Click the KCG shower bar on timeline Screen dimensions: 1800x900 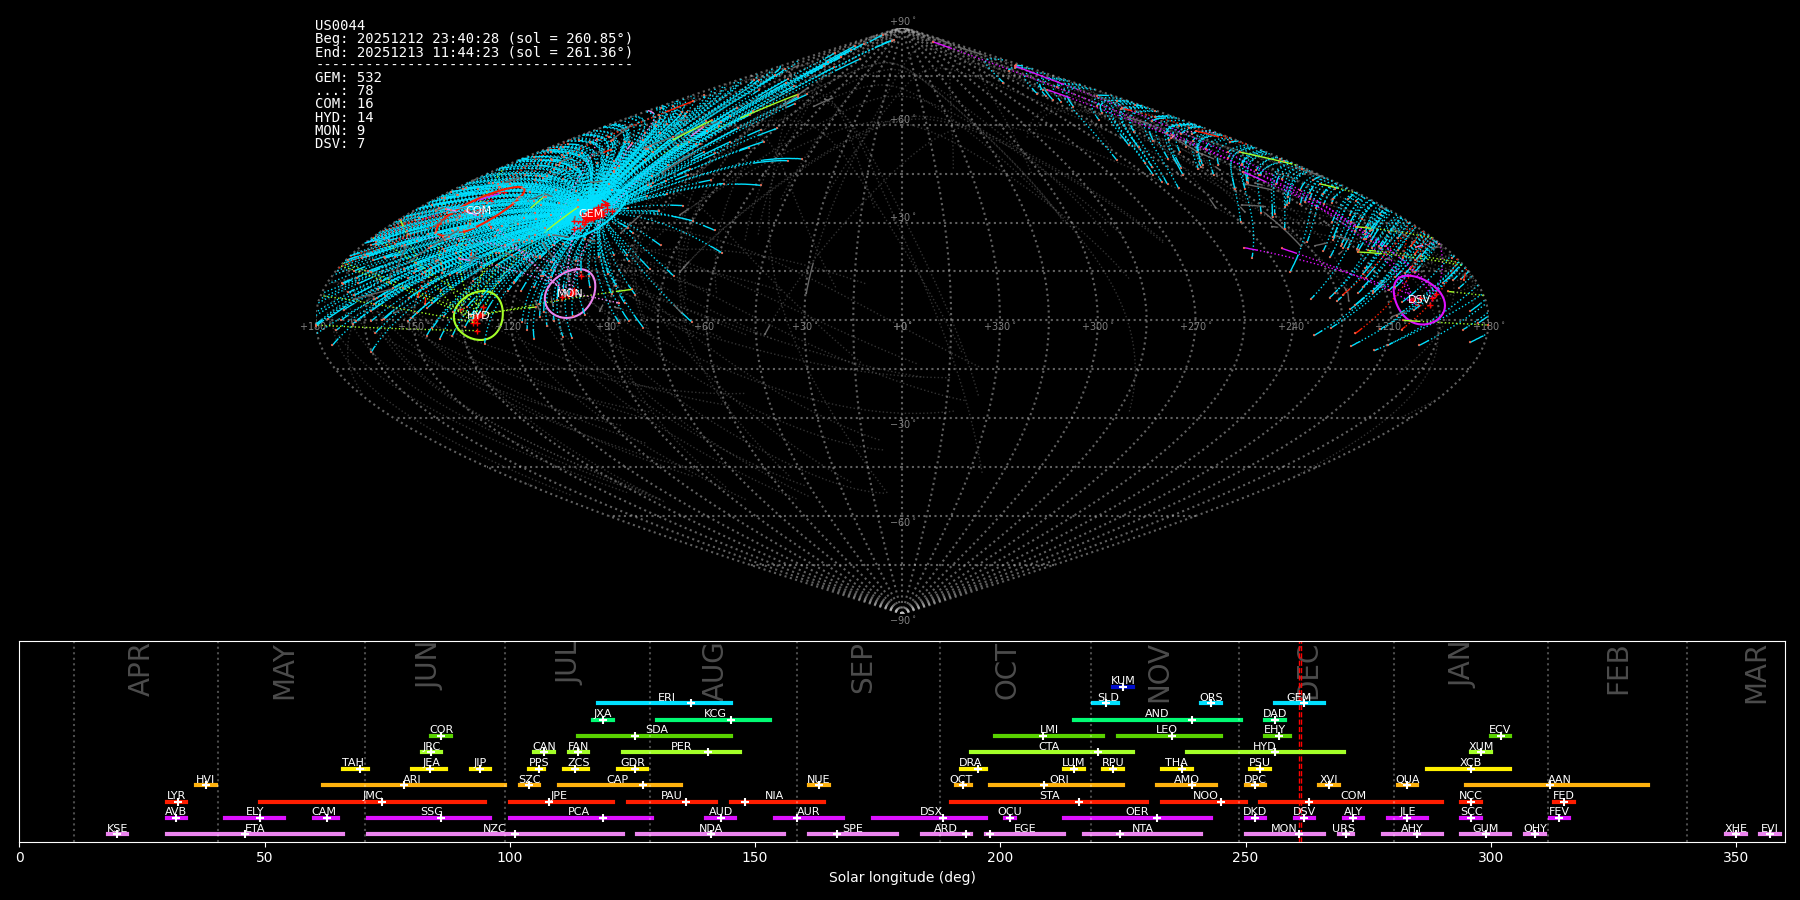tap(713, 720)
